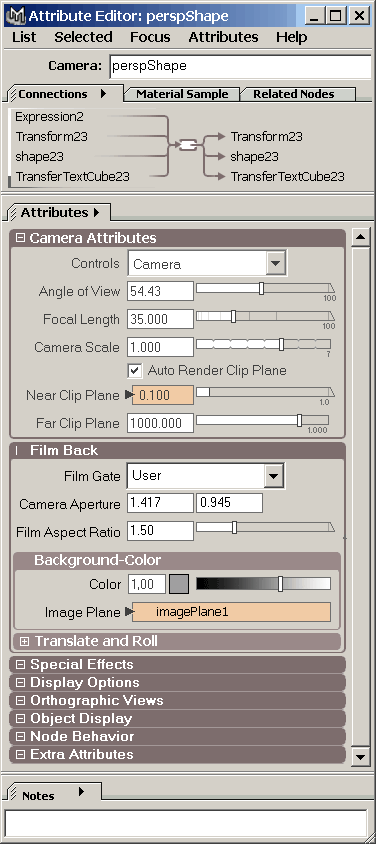Click the Camera name field perspShape
Image resolution: width=376 pixels, height=844 pixels.
click(x=240, y=67)
